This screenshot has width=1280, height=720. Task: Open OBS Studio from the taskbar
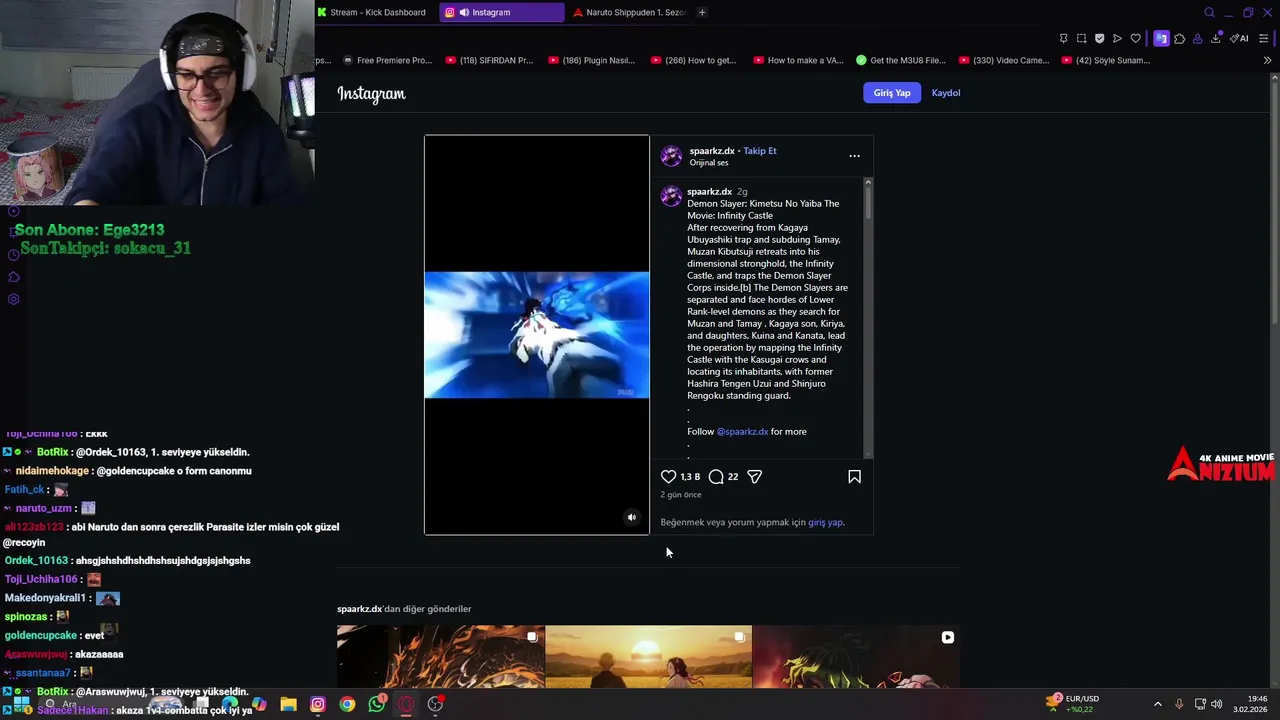click(x=435, y=704)
